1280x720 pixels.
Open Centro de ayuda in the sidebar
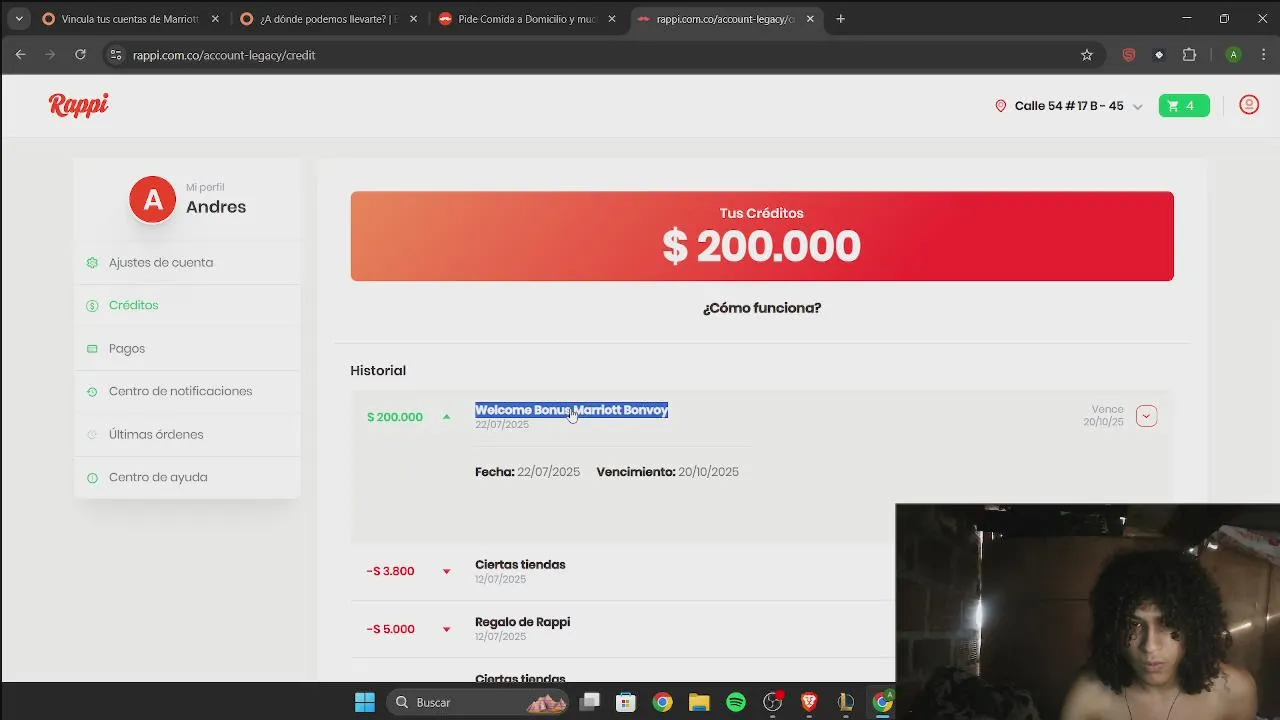[x=187, y=477]
